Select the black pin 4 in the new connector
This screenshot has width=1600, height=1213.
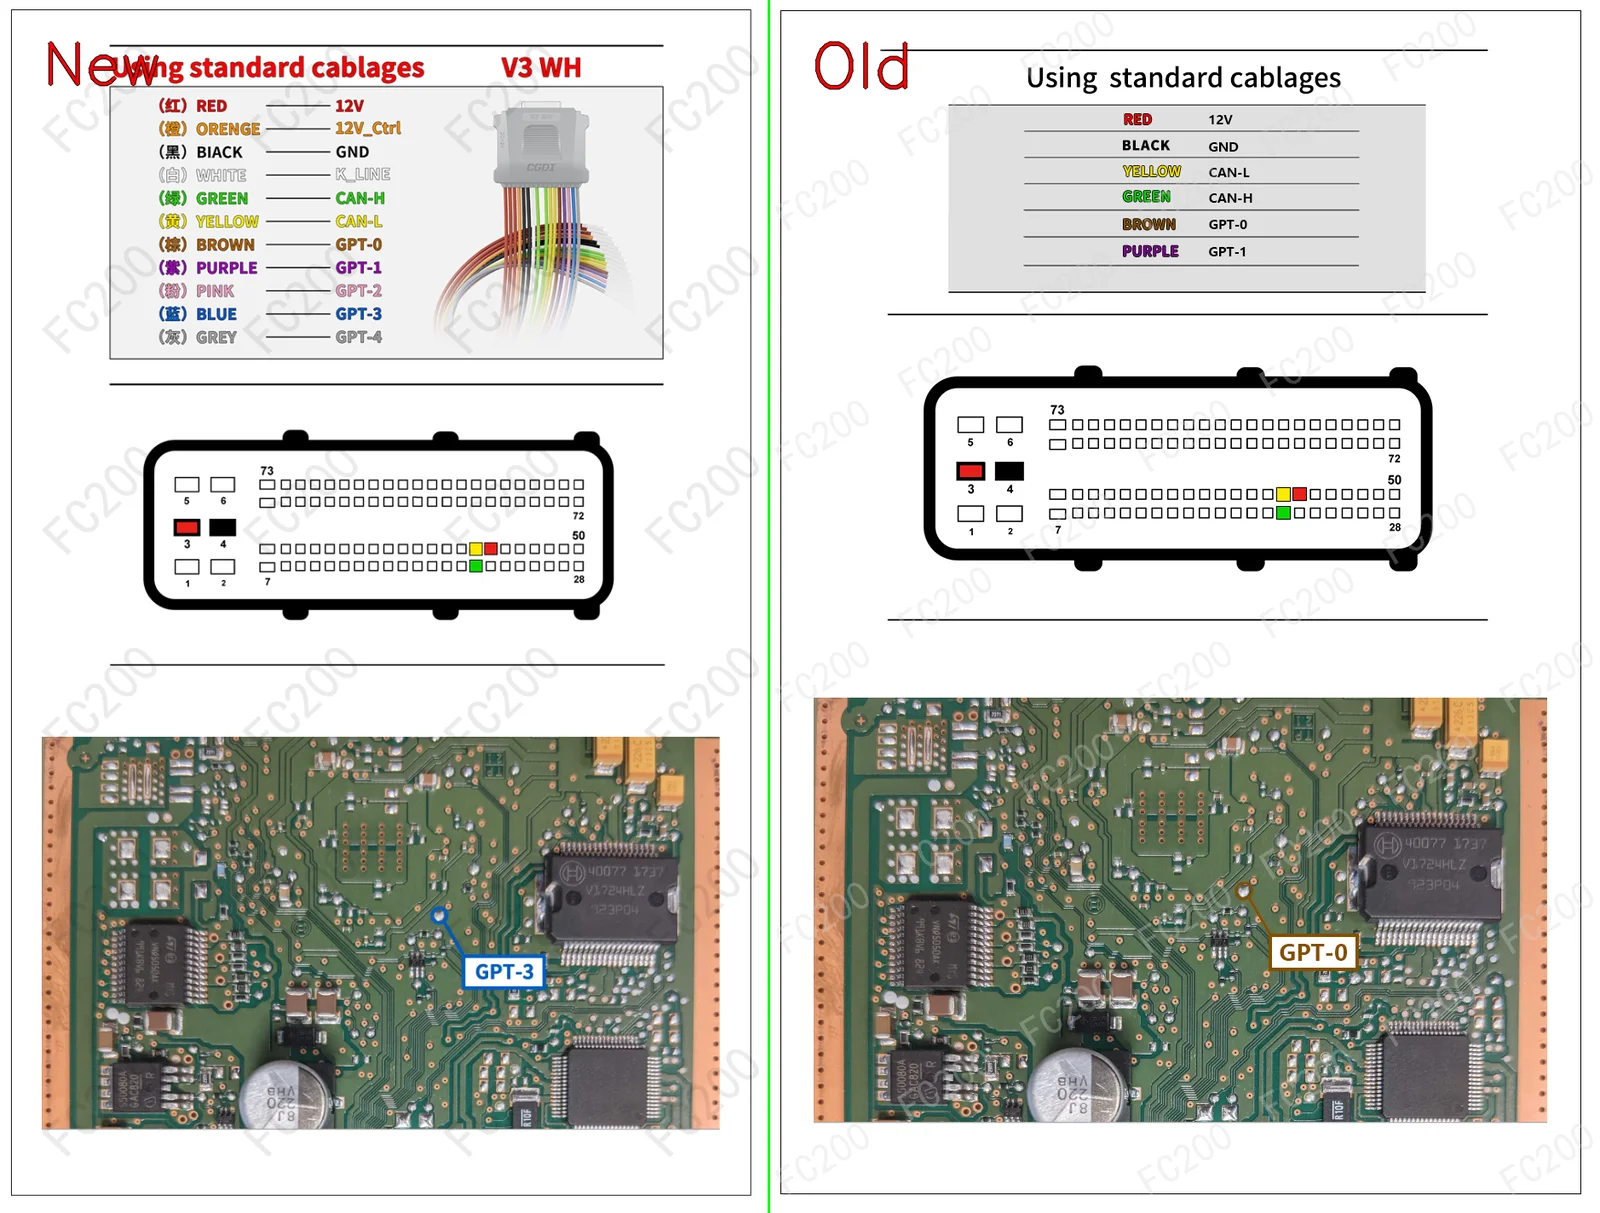[223, 527]
